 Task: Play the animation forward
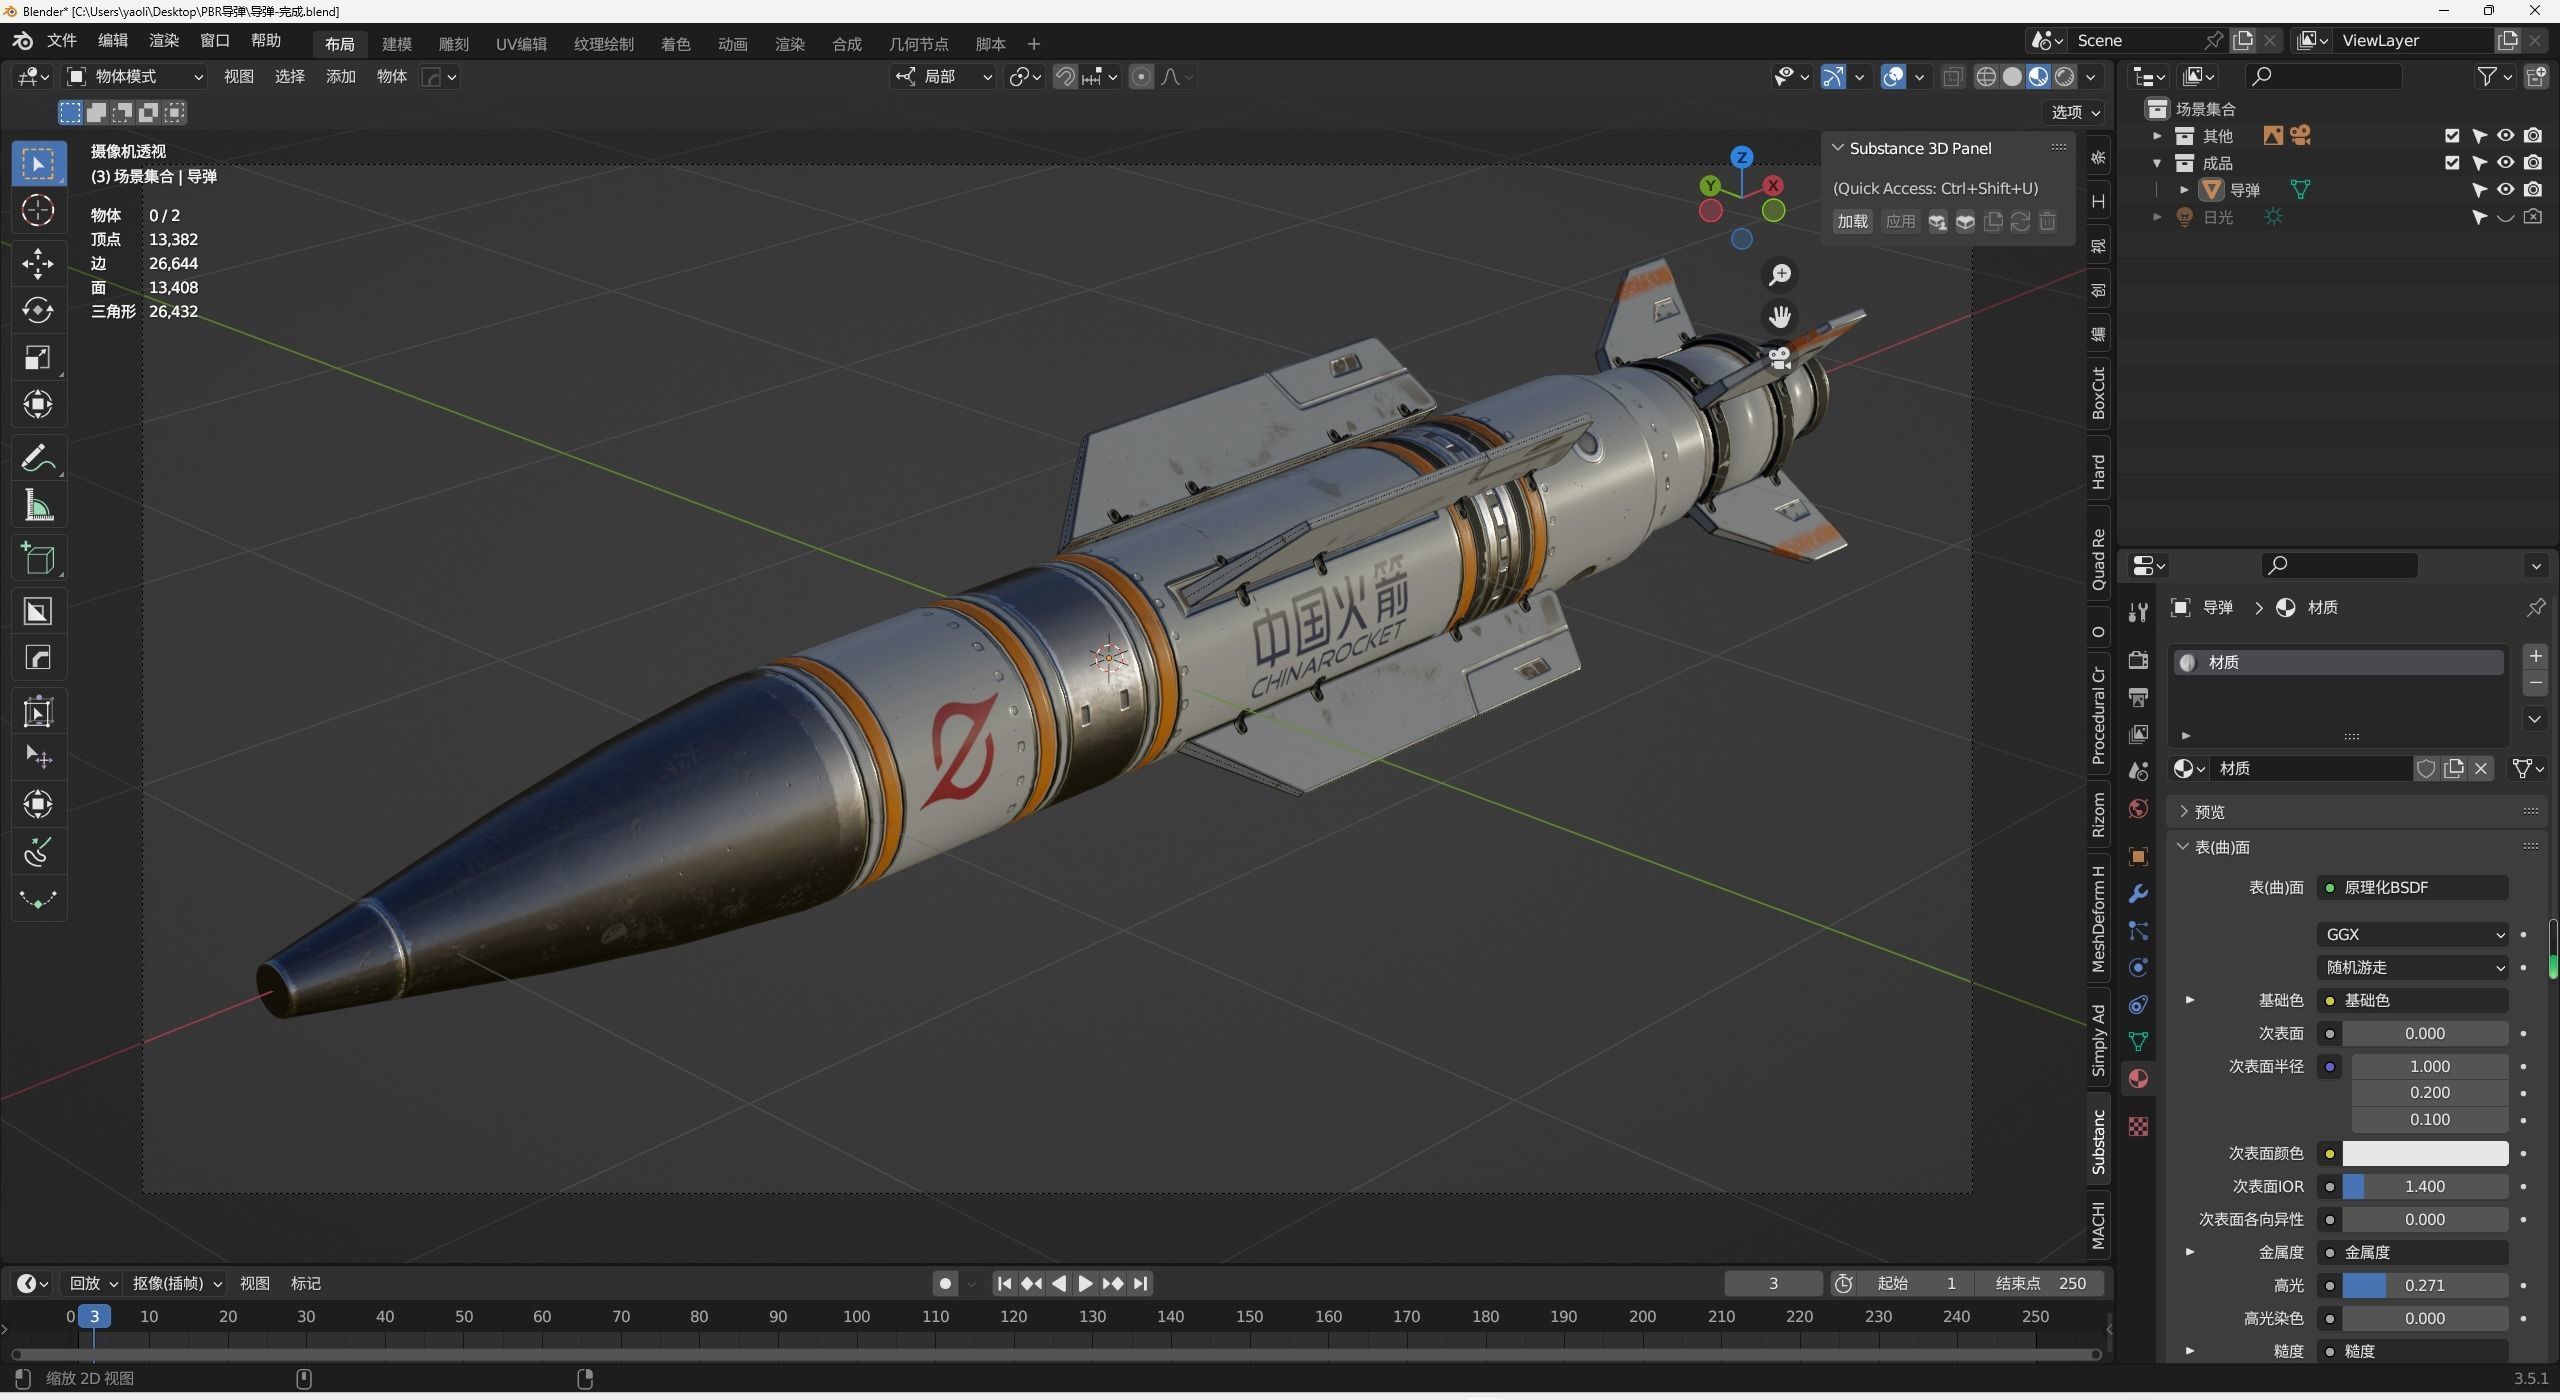[x=1085, y=1283]
